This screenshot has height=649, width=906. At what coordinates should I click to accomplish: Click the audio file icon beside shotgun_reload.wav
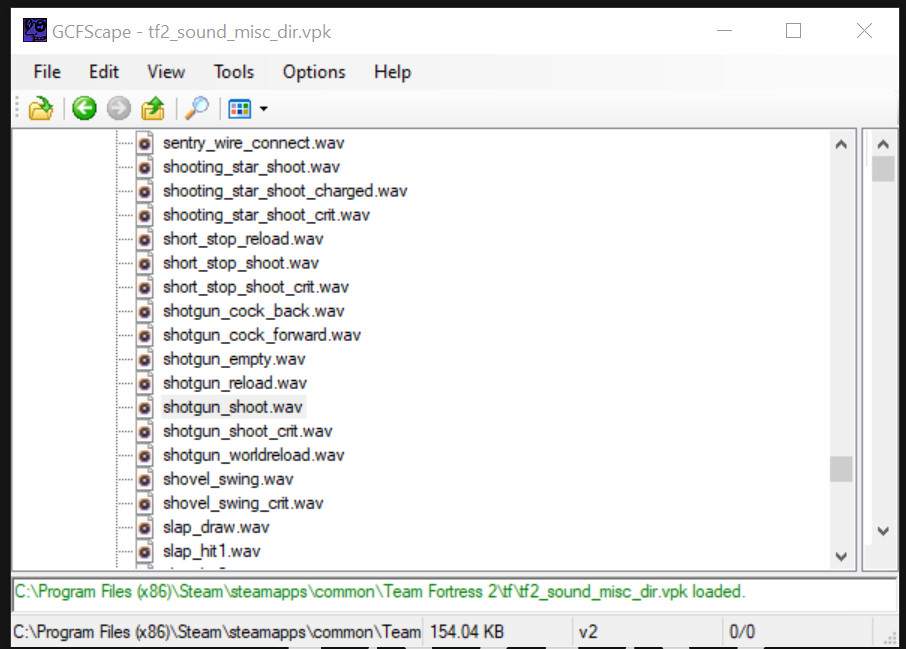(145, 383)
